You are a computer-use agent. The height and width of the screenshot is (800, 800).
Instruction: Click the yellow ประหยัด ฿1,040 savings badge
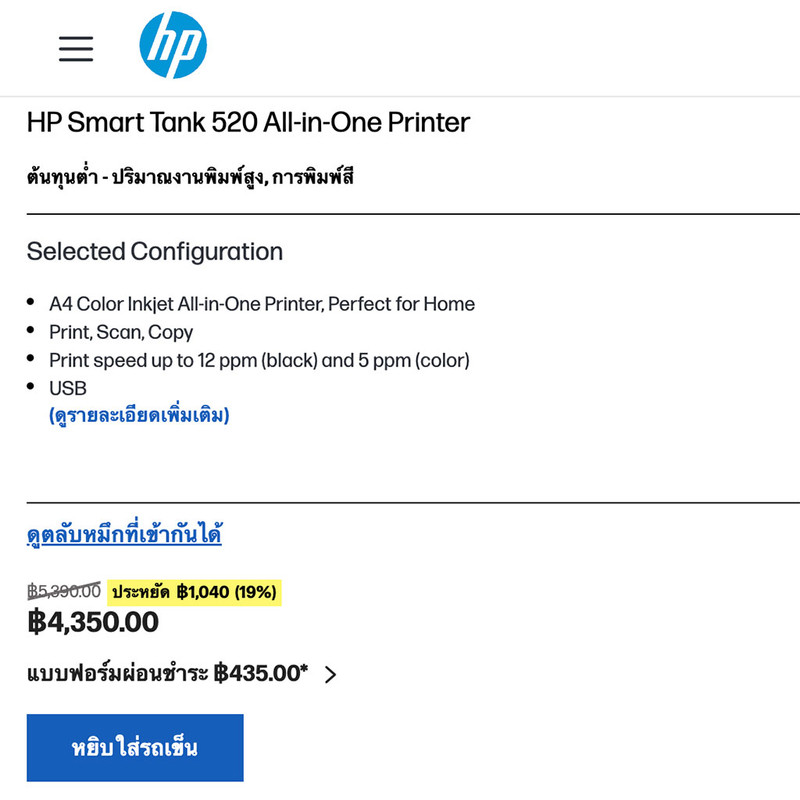pyautogui.click(x=194, y=592)
